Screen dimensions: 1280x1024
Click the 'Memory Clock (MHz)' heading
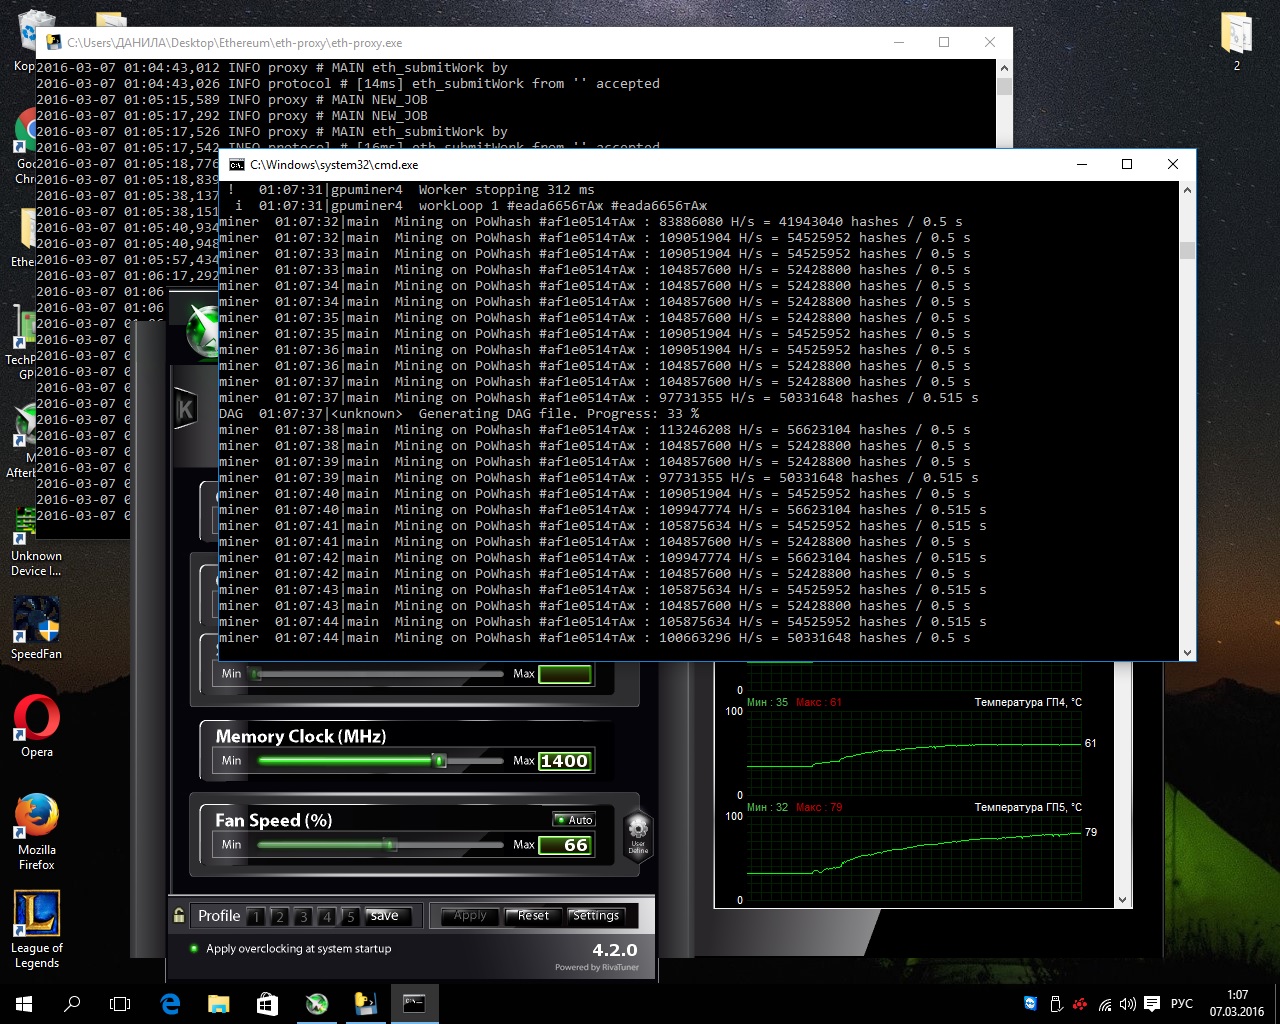[x=301, y=736]
